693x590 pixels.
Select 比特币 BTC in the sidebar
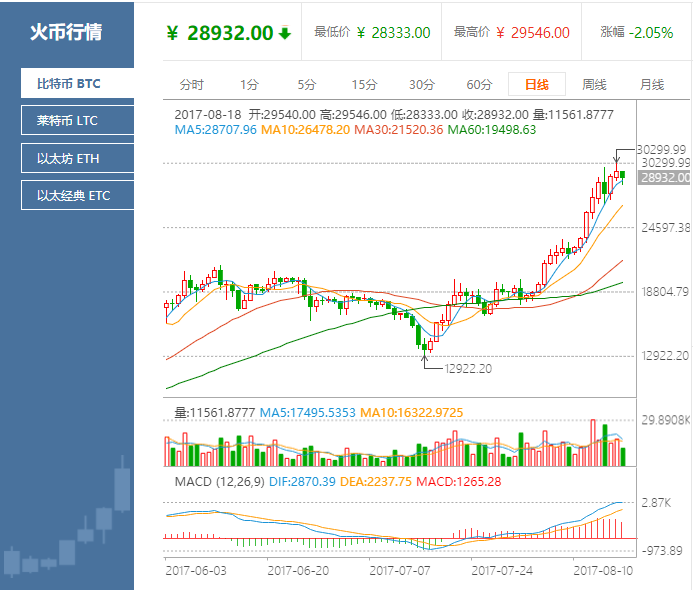pos(77,84)
